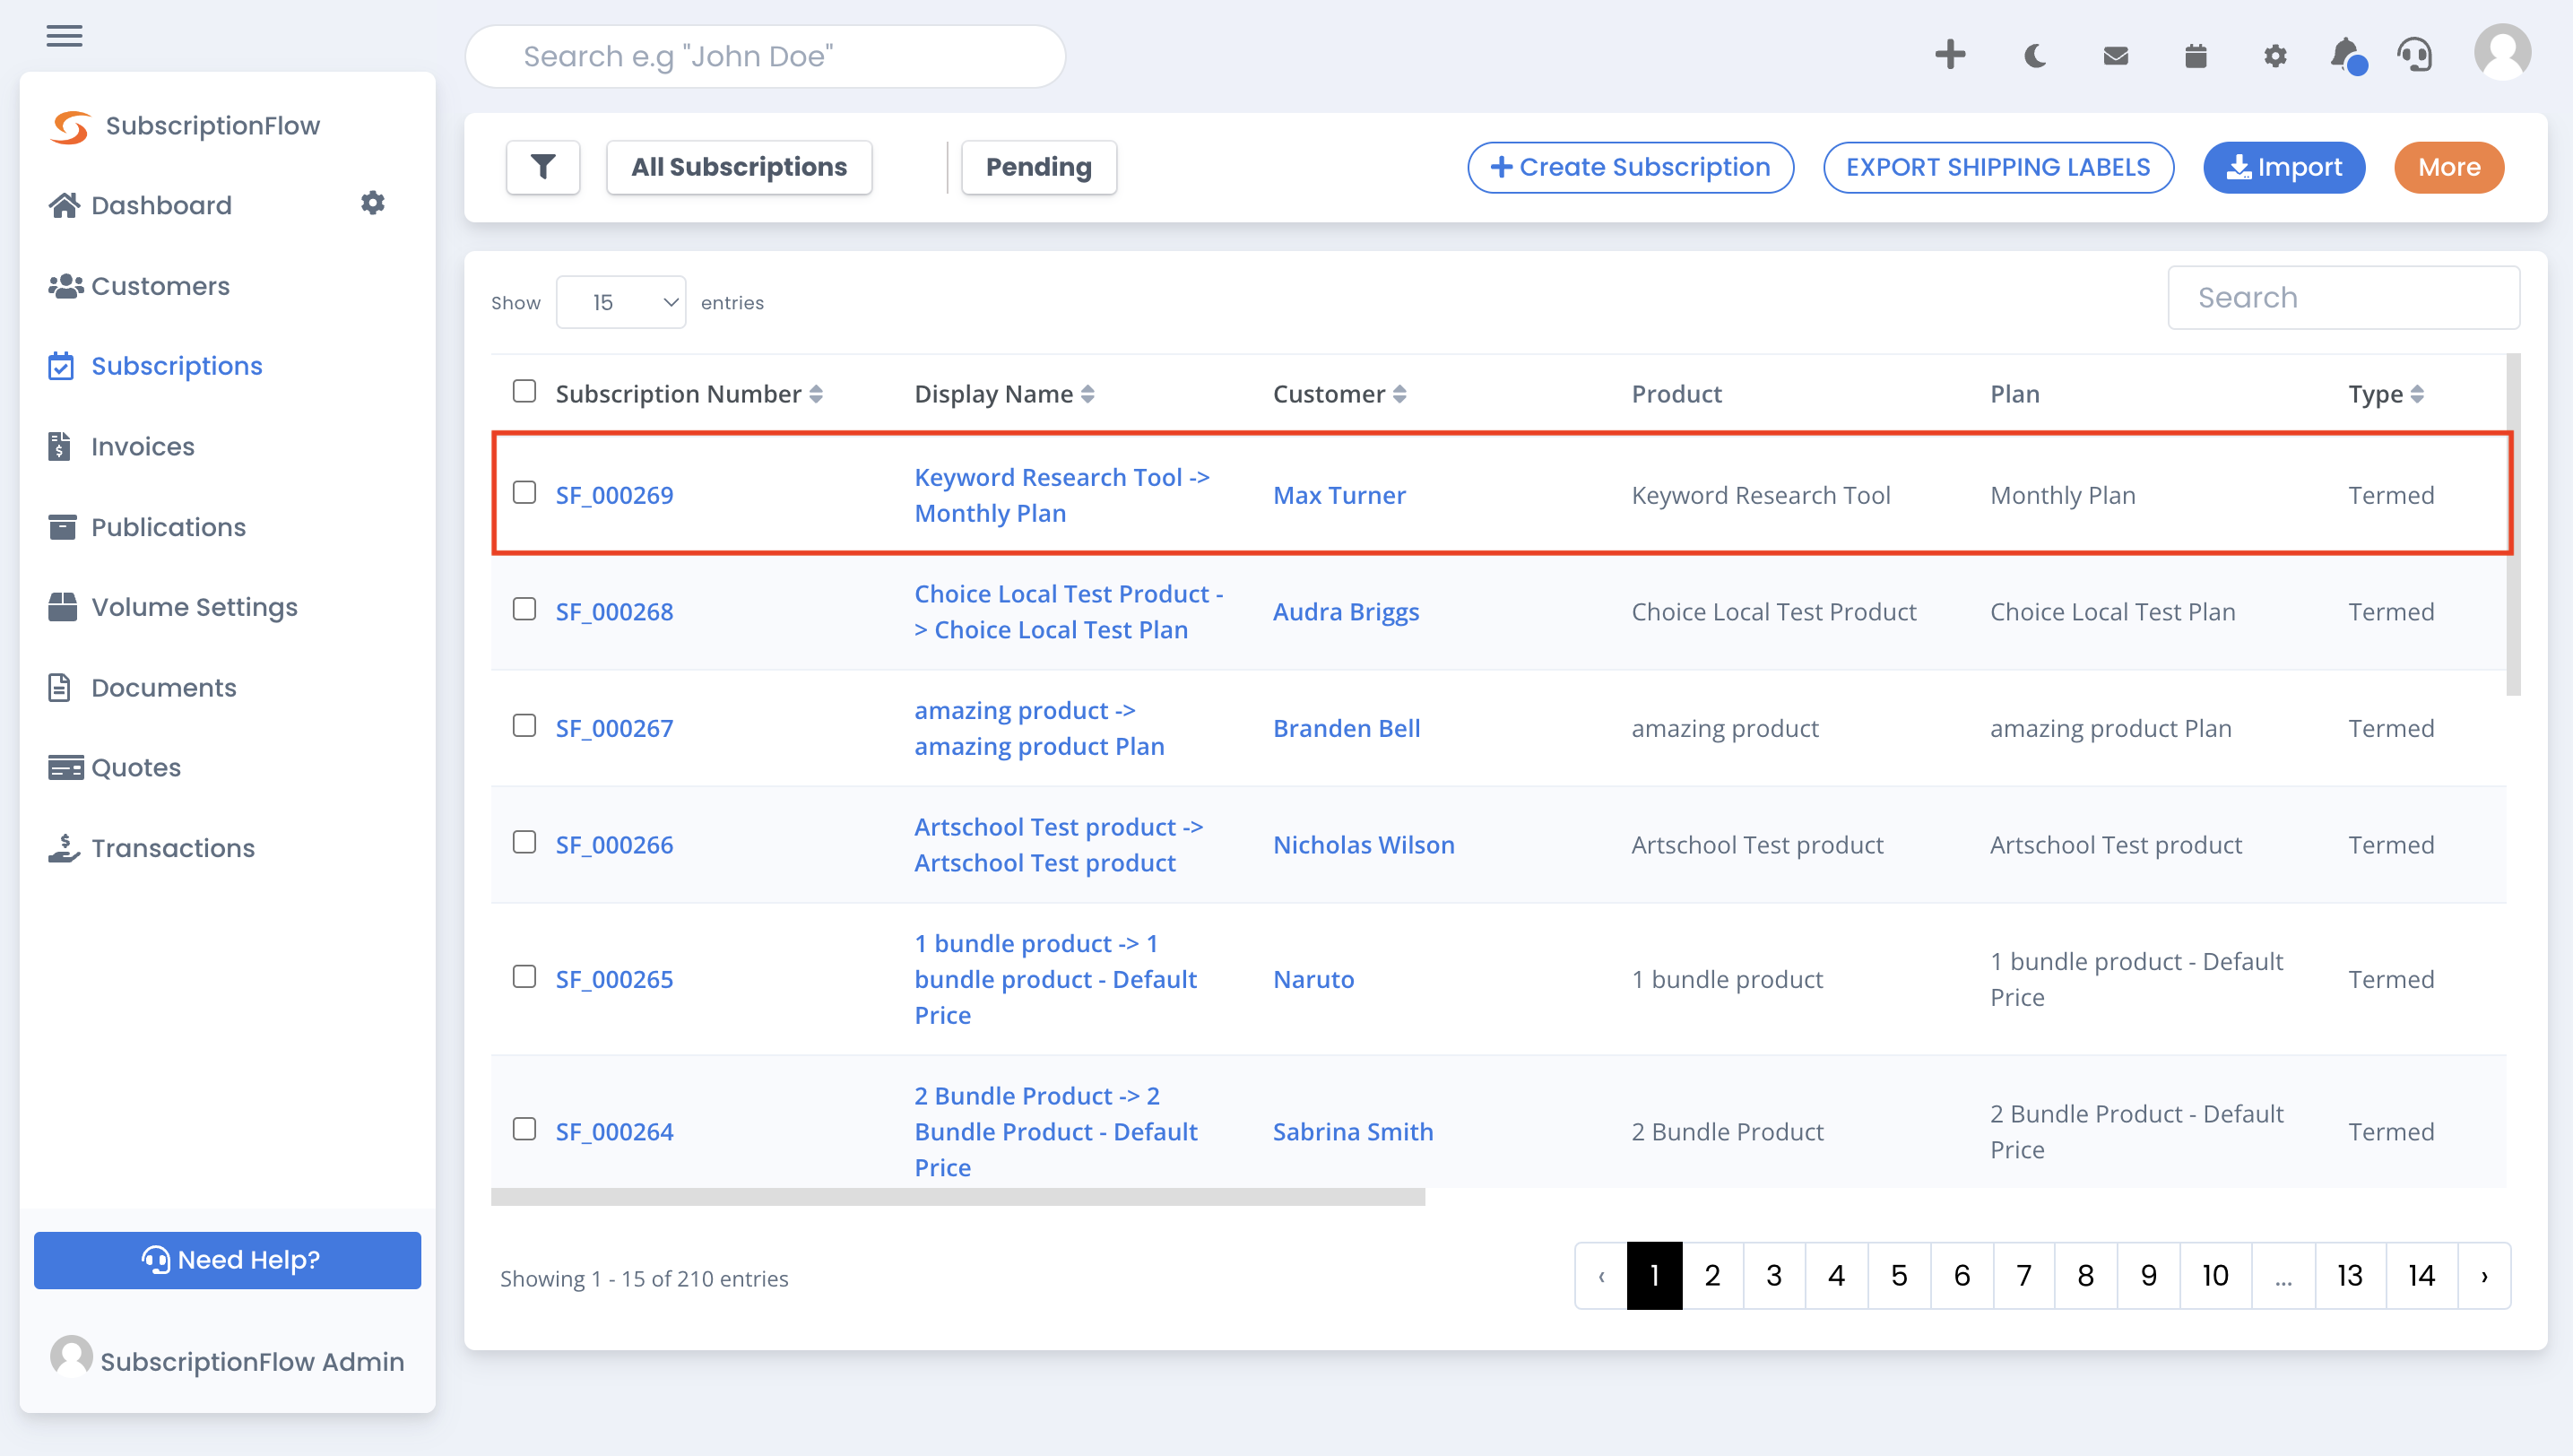Check the SF_000269 row checkbox
Screen dimensions: 2573x1456
[x=524, y=493]
